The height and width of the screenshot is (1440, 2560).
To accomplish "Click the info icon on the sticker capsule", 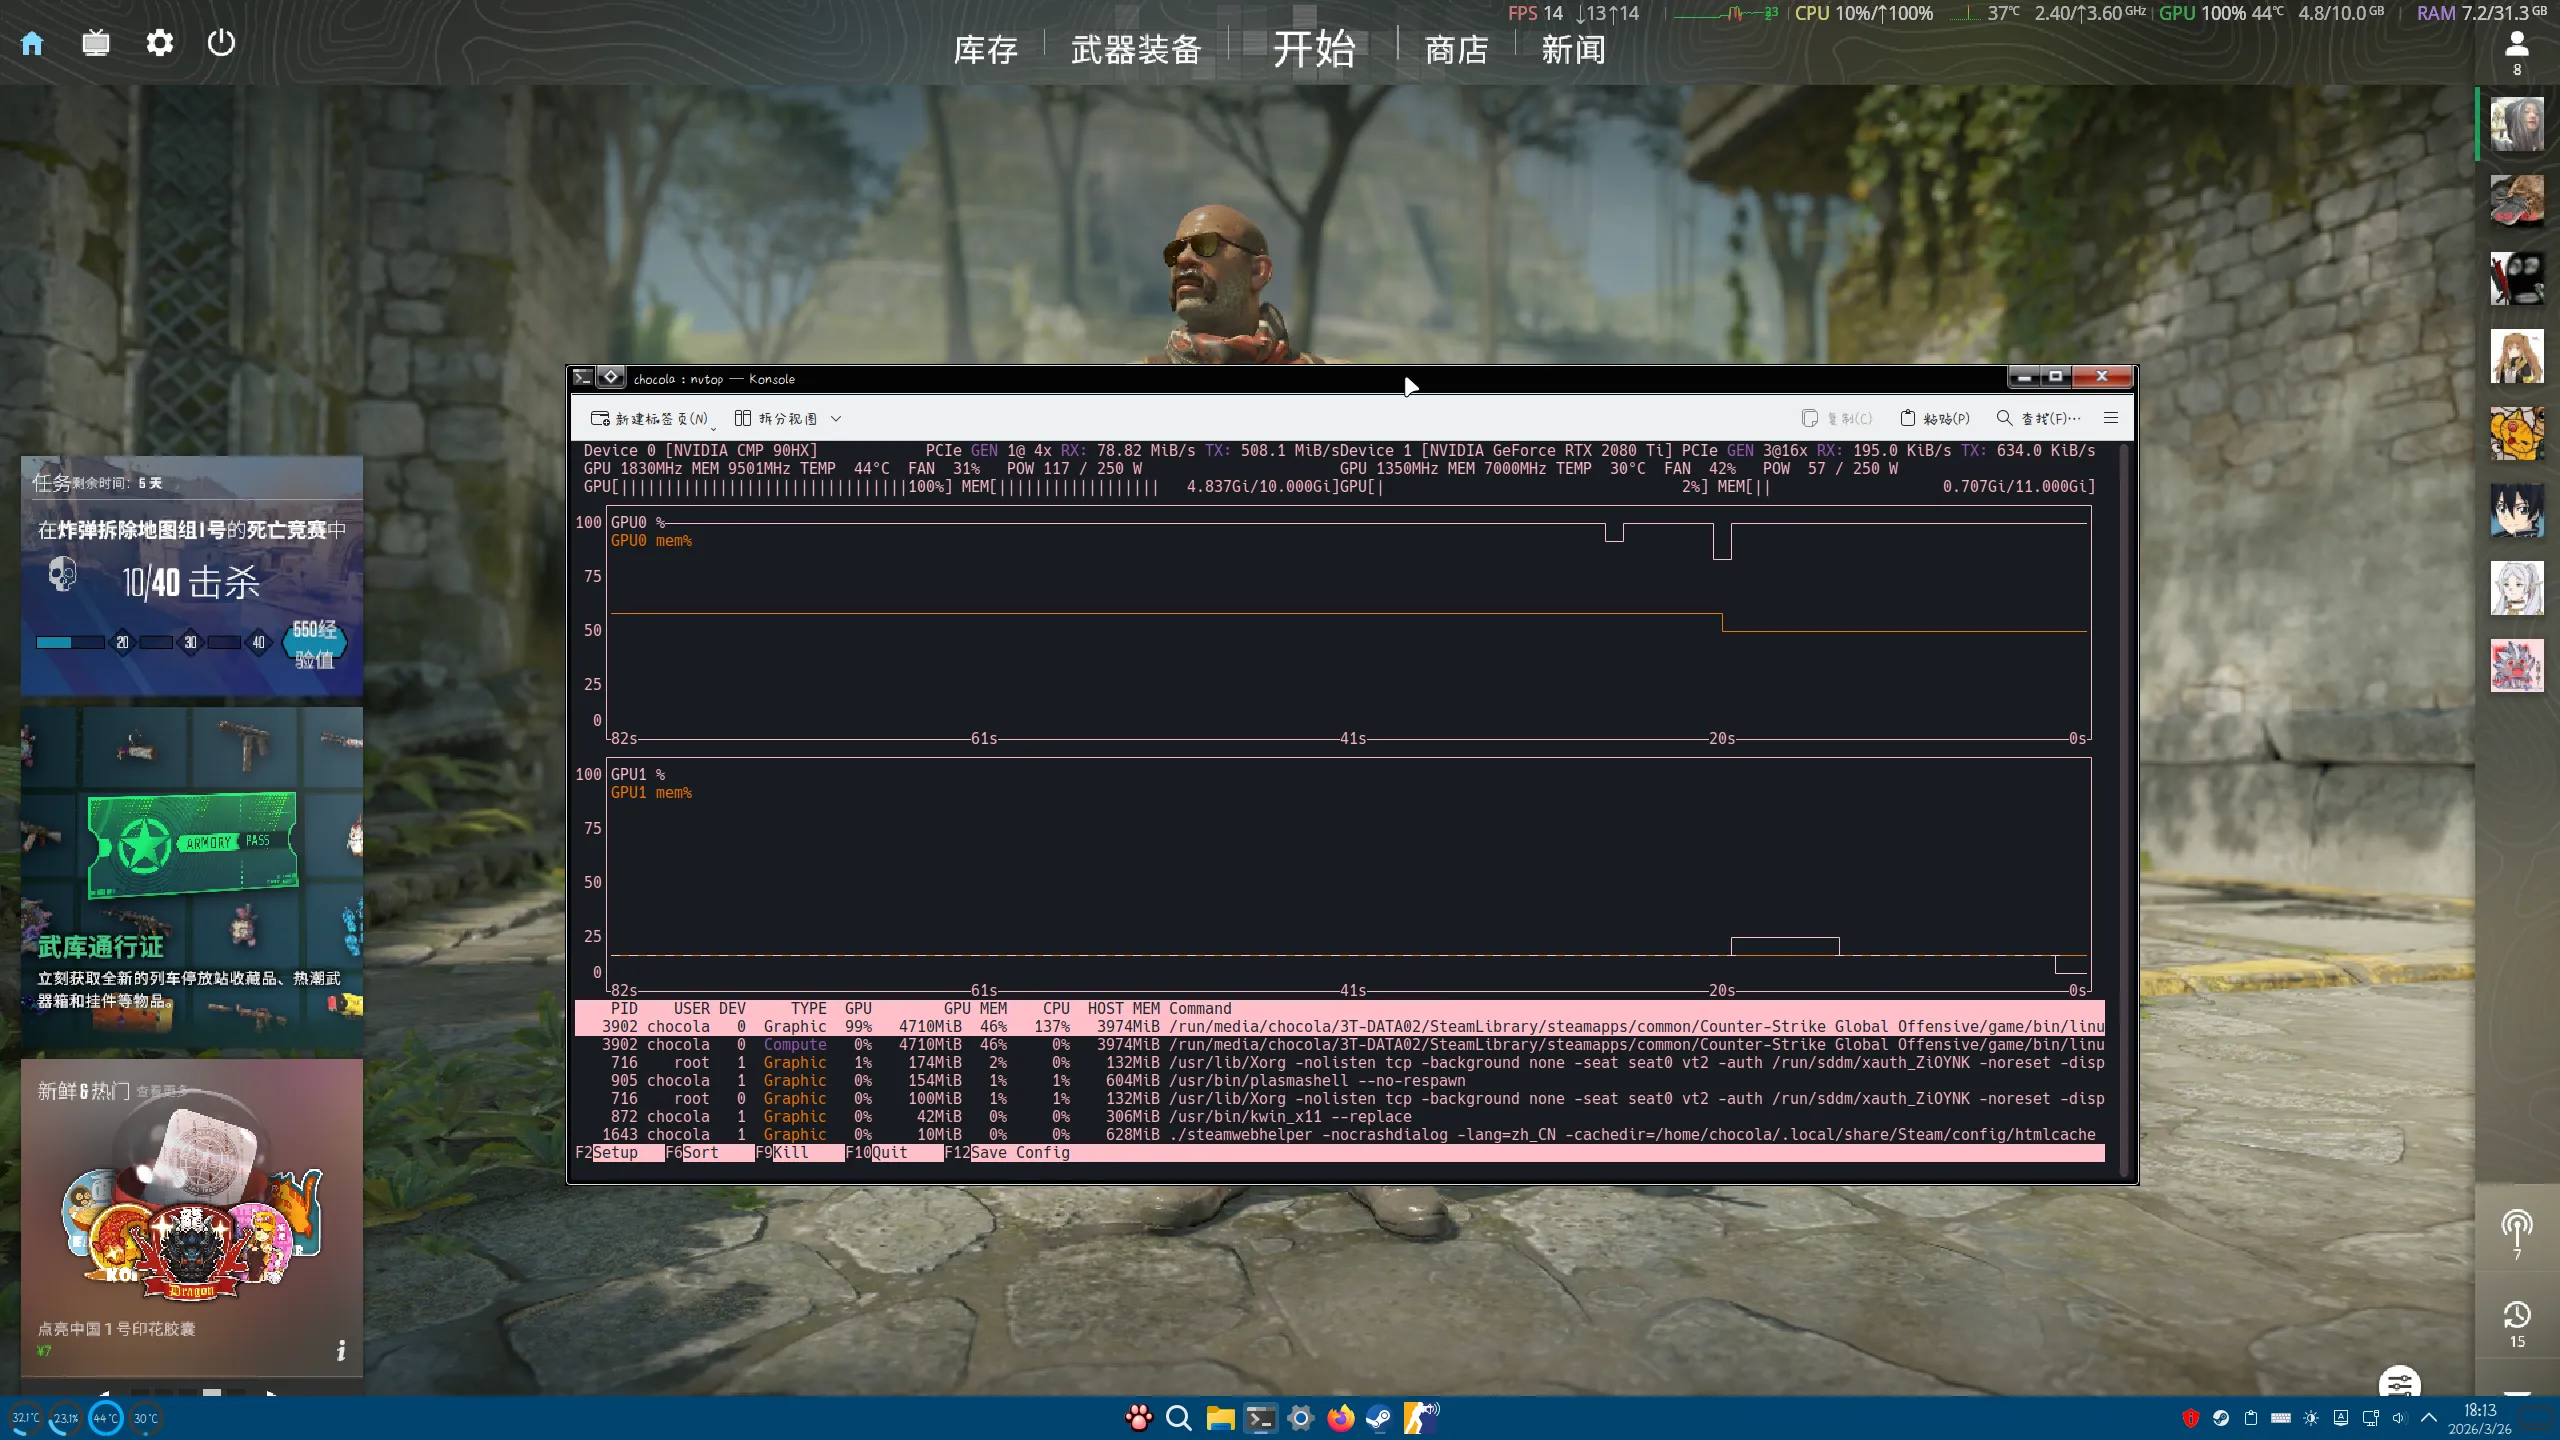I will (x=341, y=1350).
